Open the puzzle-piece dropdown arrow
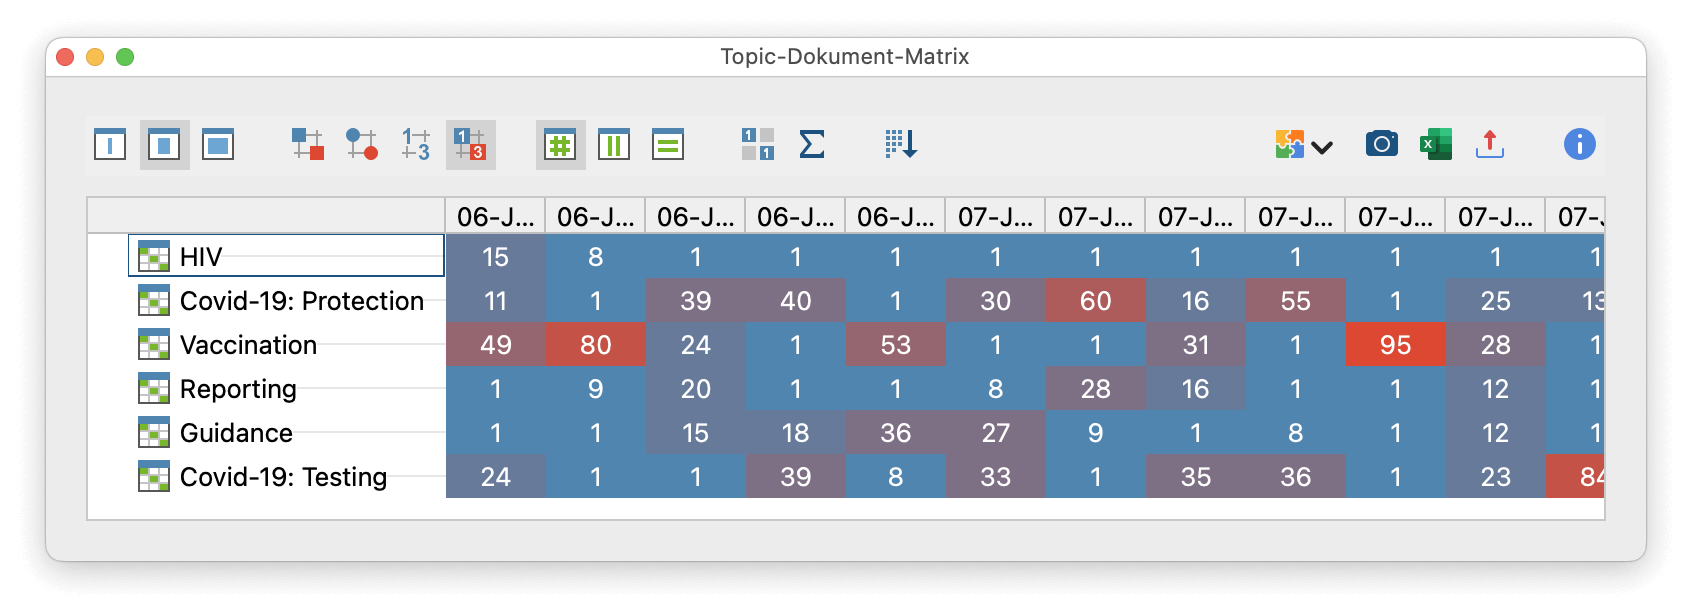Viewport: 1692px width, 615px height. [1322, 147]
